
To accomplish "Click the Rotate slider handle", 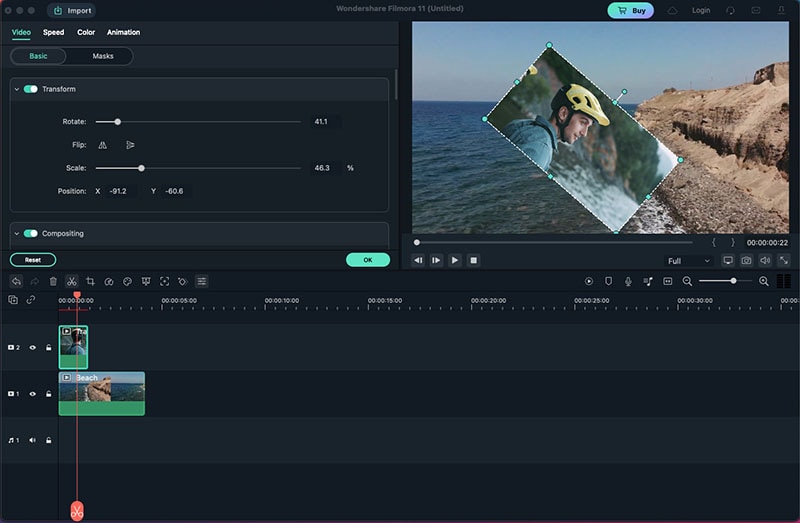I will click(118, 122).
